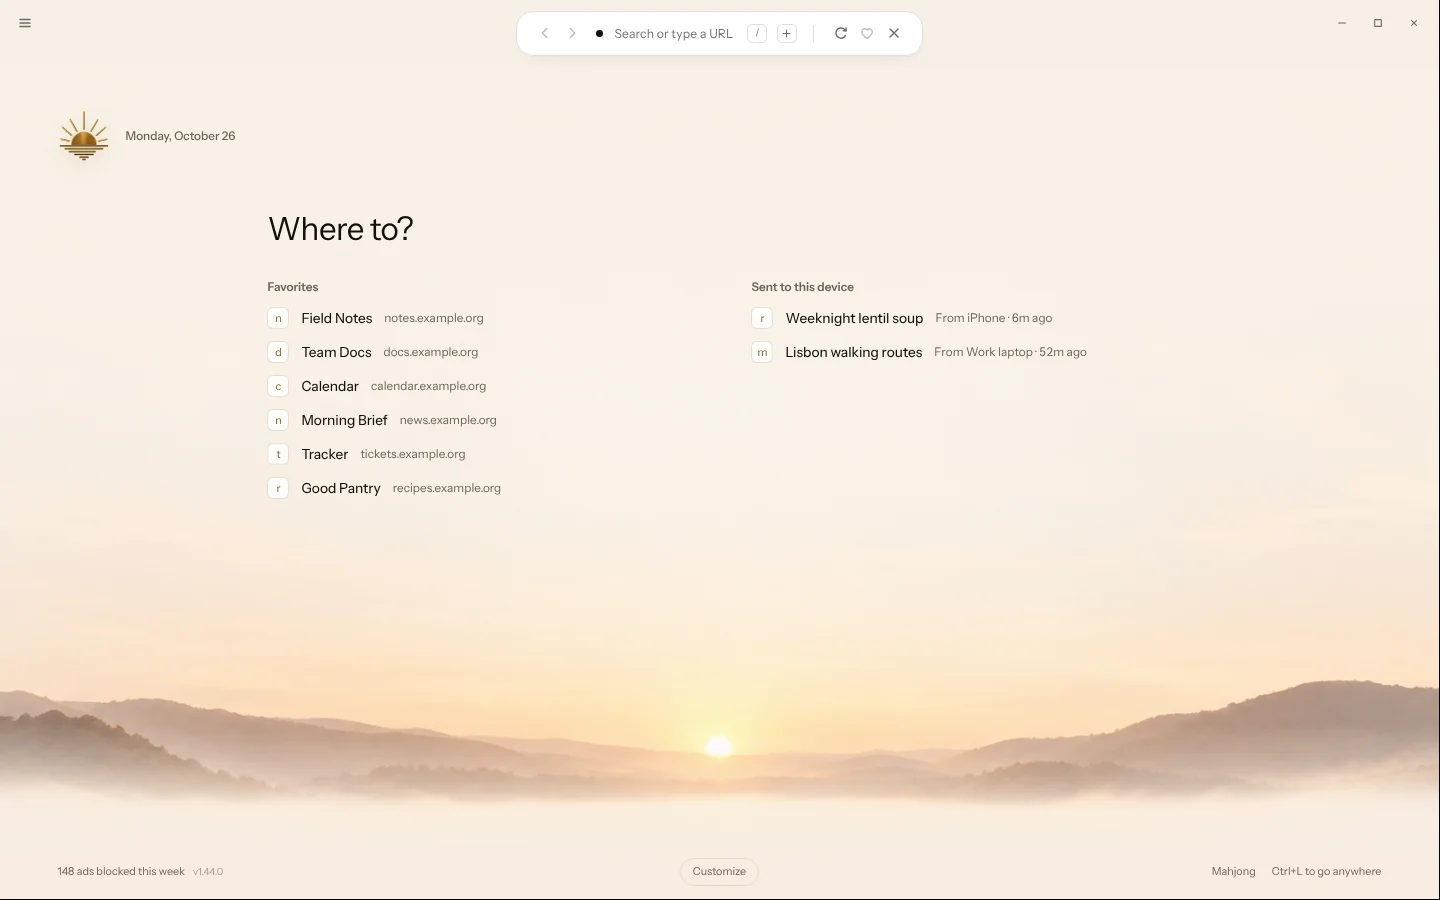Click the heart favorite icon
This screenshot has height=900, width=1440.
pos(867,33)
